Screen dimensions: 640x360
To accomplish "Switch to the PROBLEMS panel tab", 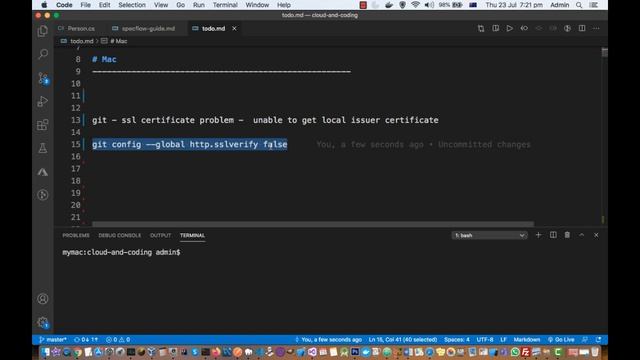I will pyautogui.click(x=76, y=236).
